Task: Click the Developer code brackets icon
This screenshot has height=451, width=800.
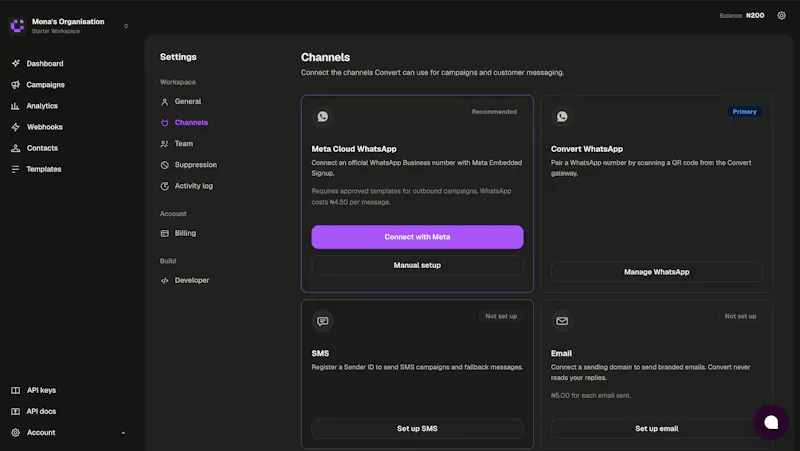Action: (164, 280)
